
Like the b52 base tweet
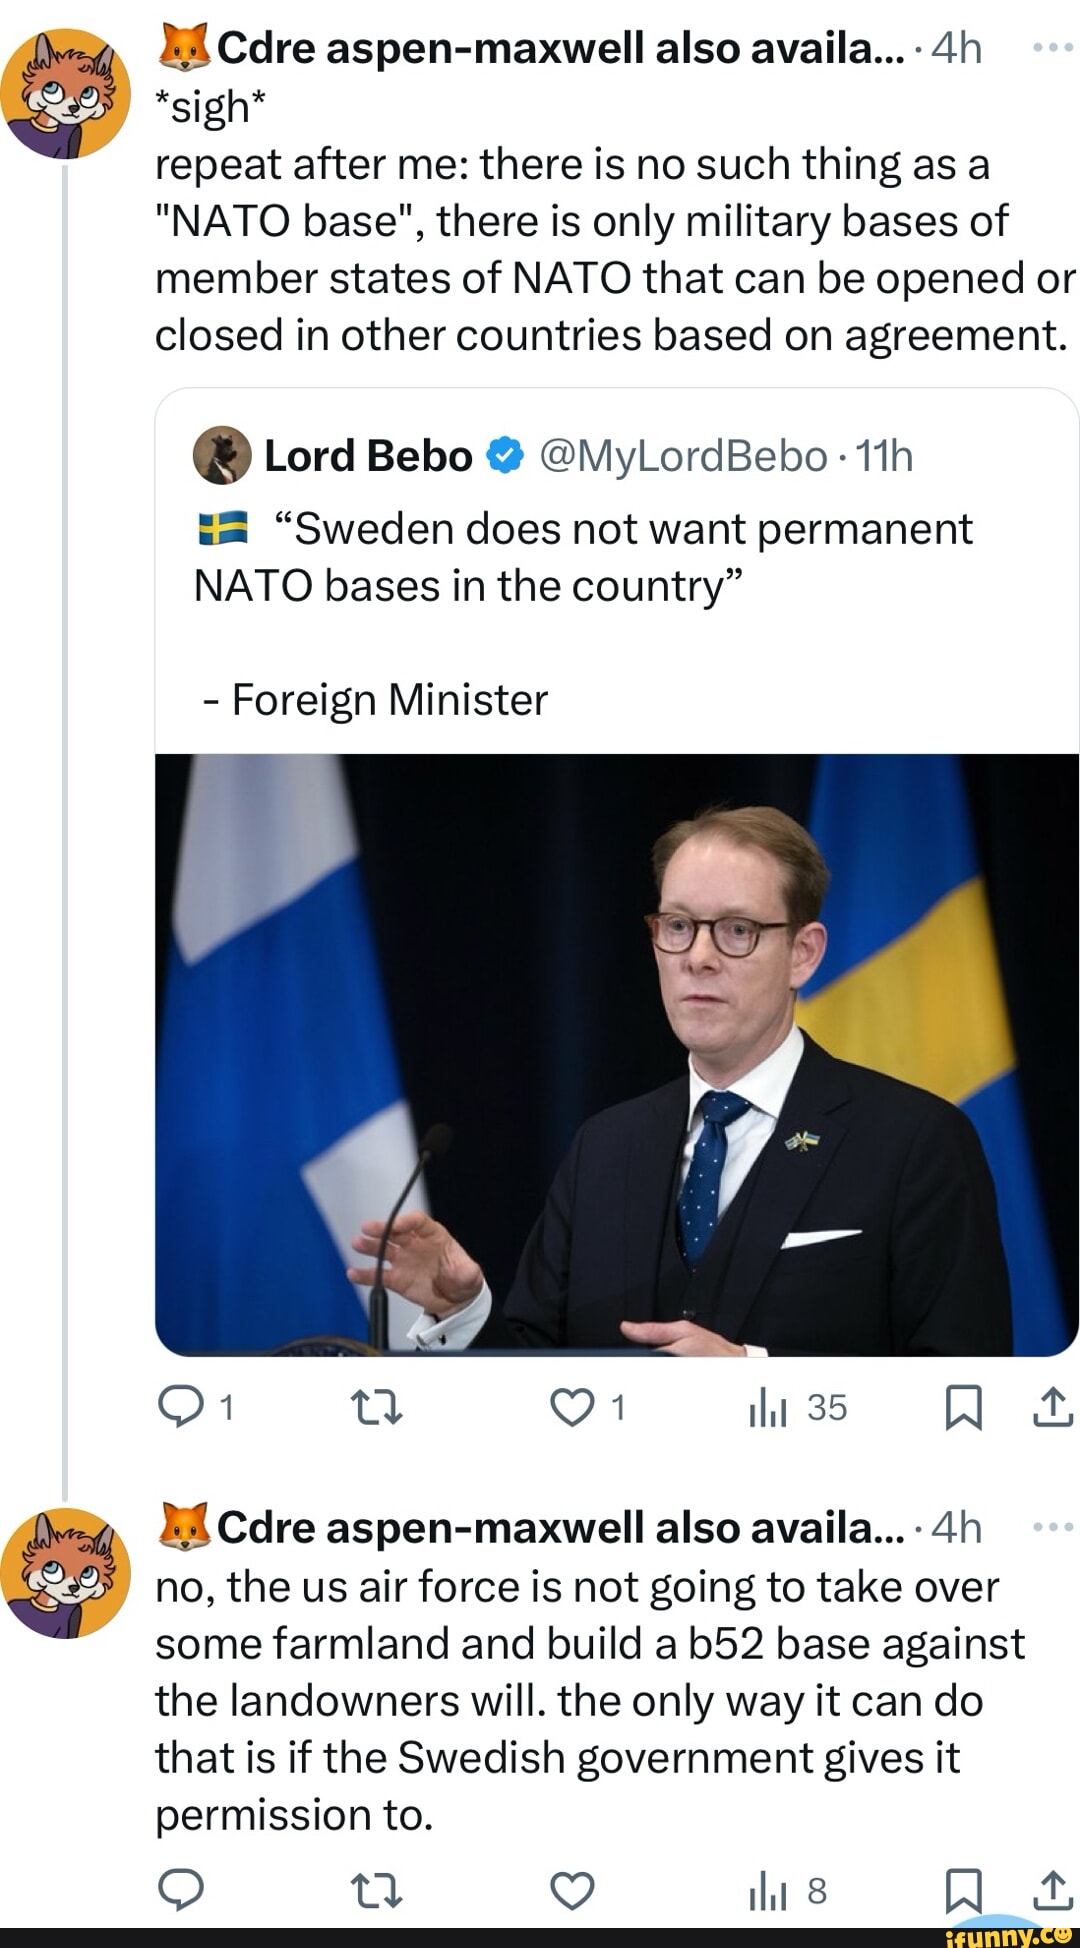click(572, 1890)
